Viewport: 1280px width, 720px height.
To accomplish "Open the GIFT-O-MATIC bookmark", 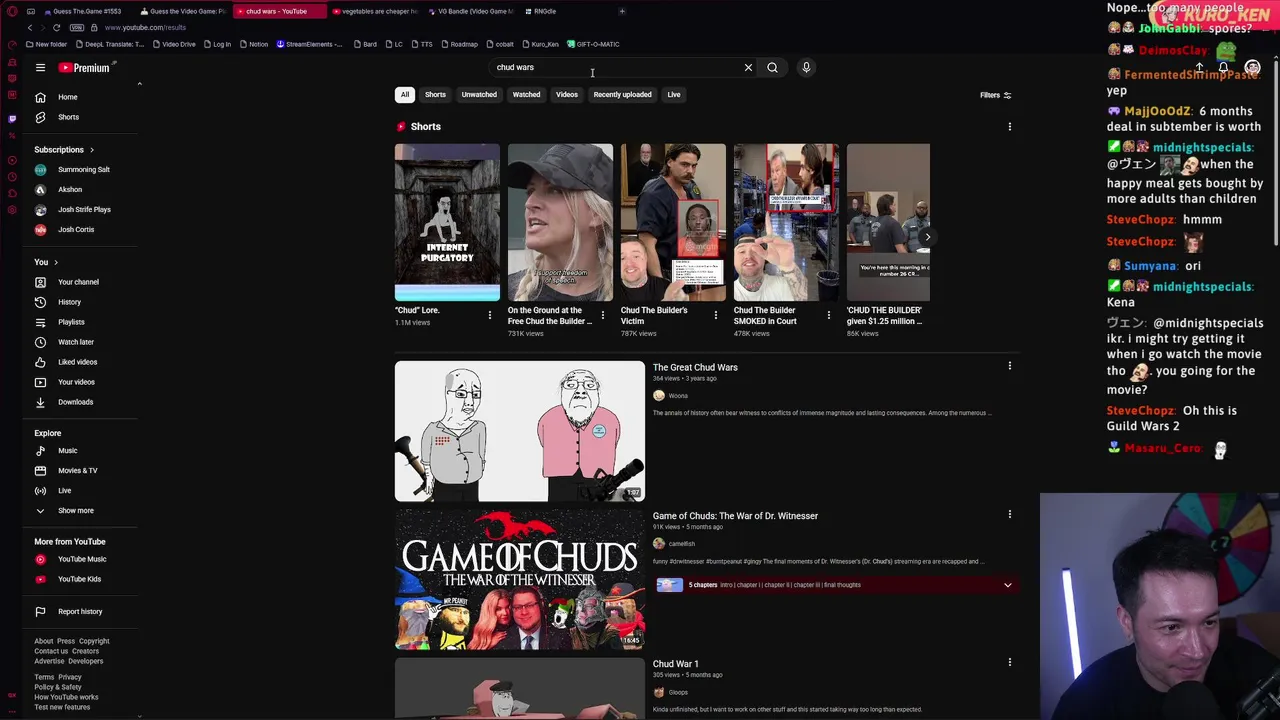I will click(x=593, y=44).
